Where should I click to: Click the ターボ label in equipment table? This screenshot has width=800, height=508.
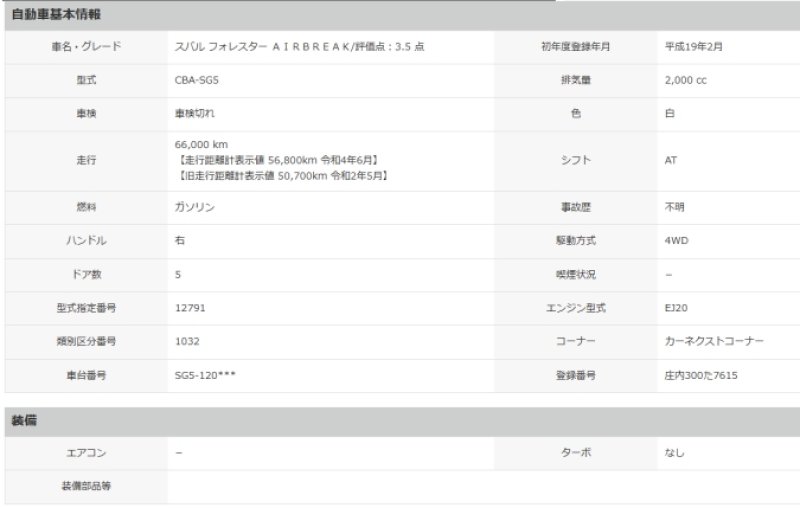578,453
